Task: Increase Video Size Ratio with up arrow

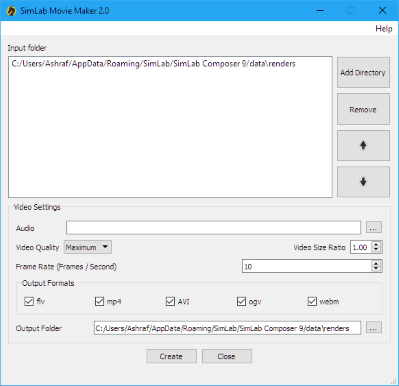Action: 376,245
